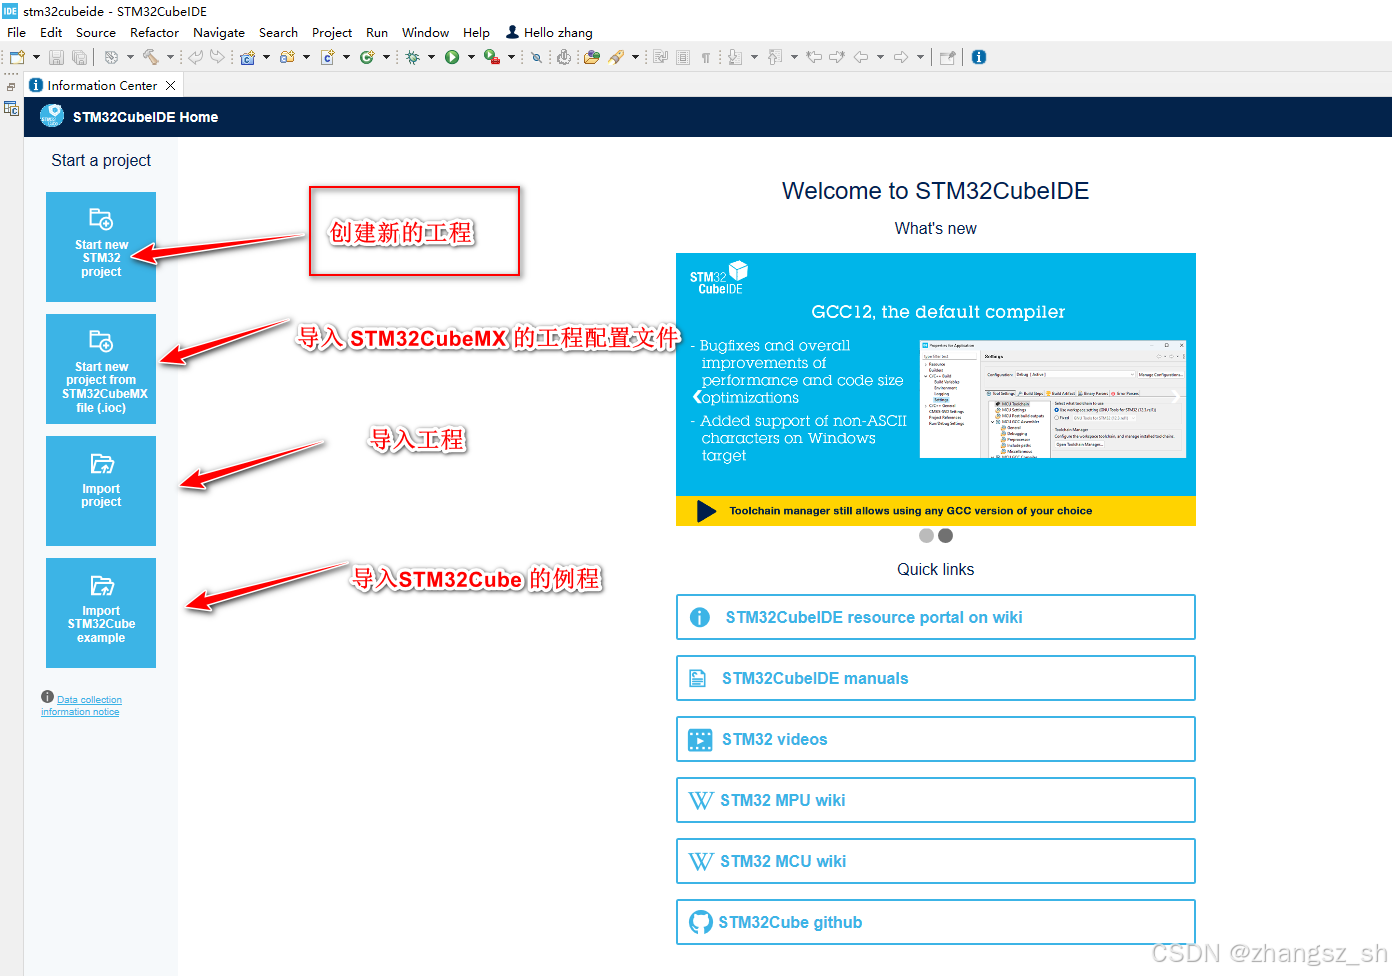Click the Previous Annotation toolbar icon

775,57
